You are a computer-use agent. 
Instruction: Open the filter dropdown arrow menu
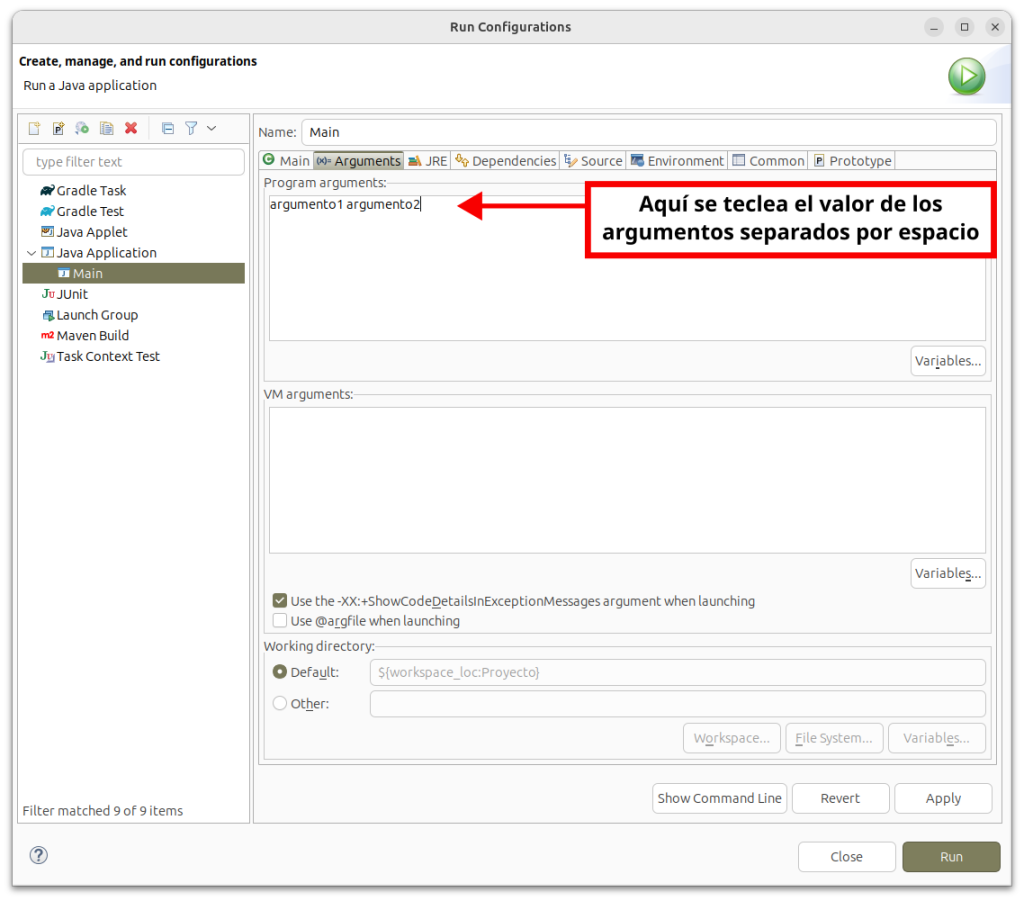211,128
